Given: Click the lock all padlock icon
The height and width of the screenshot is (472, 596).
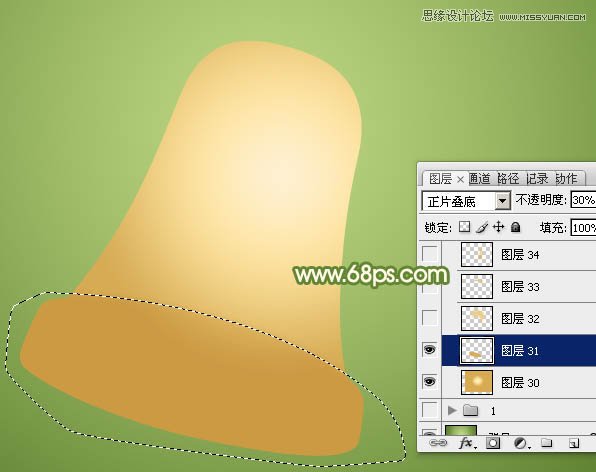Looking at the screenshot, I should [x=515, y=227].
